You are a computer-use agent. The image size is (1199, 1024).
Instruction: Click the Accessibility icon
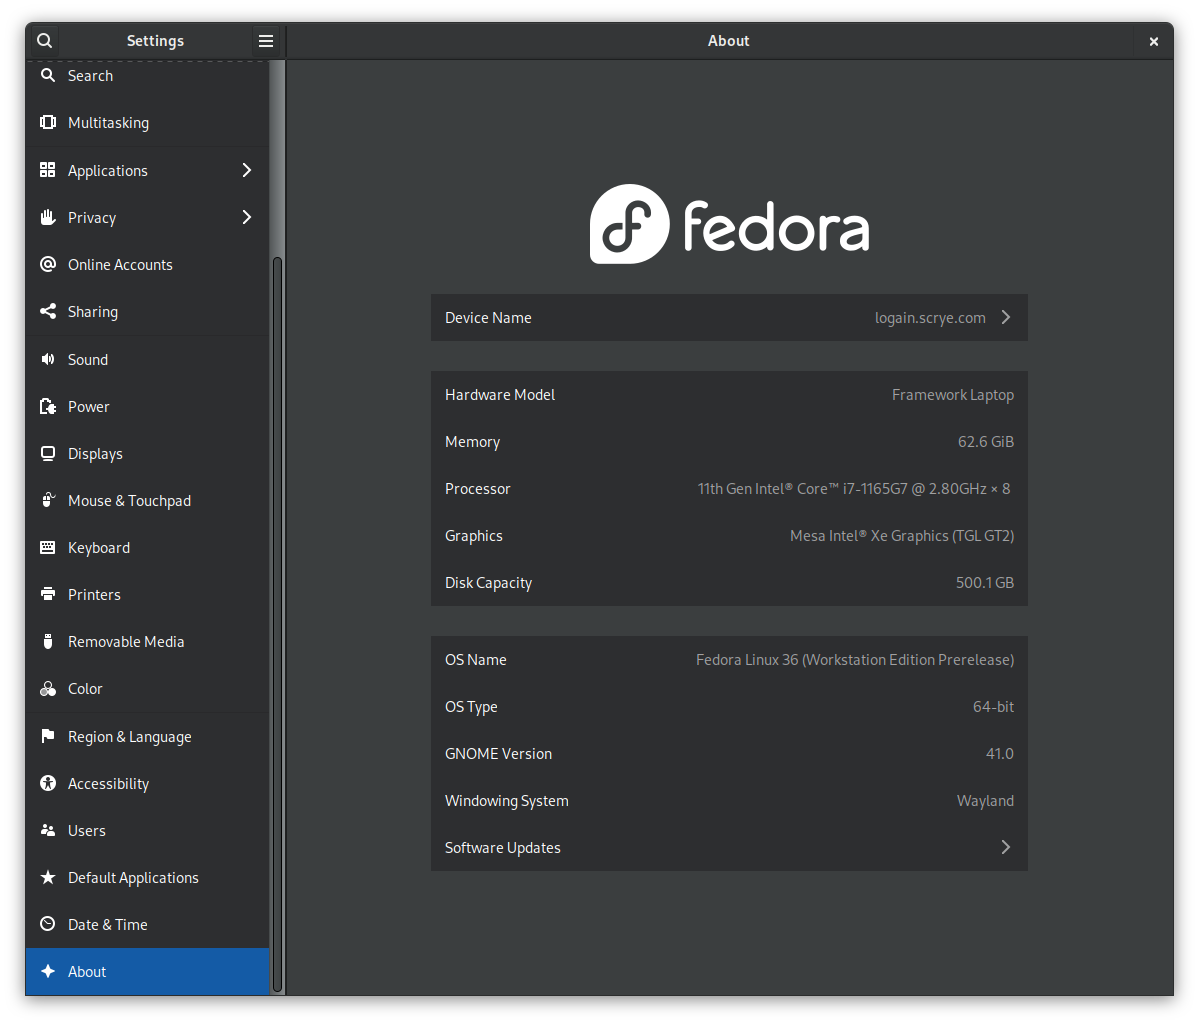[47, 783]
